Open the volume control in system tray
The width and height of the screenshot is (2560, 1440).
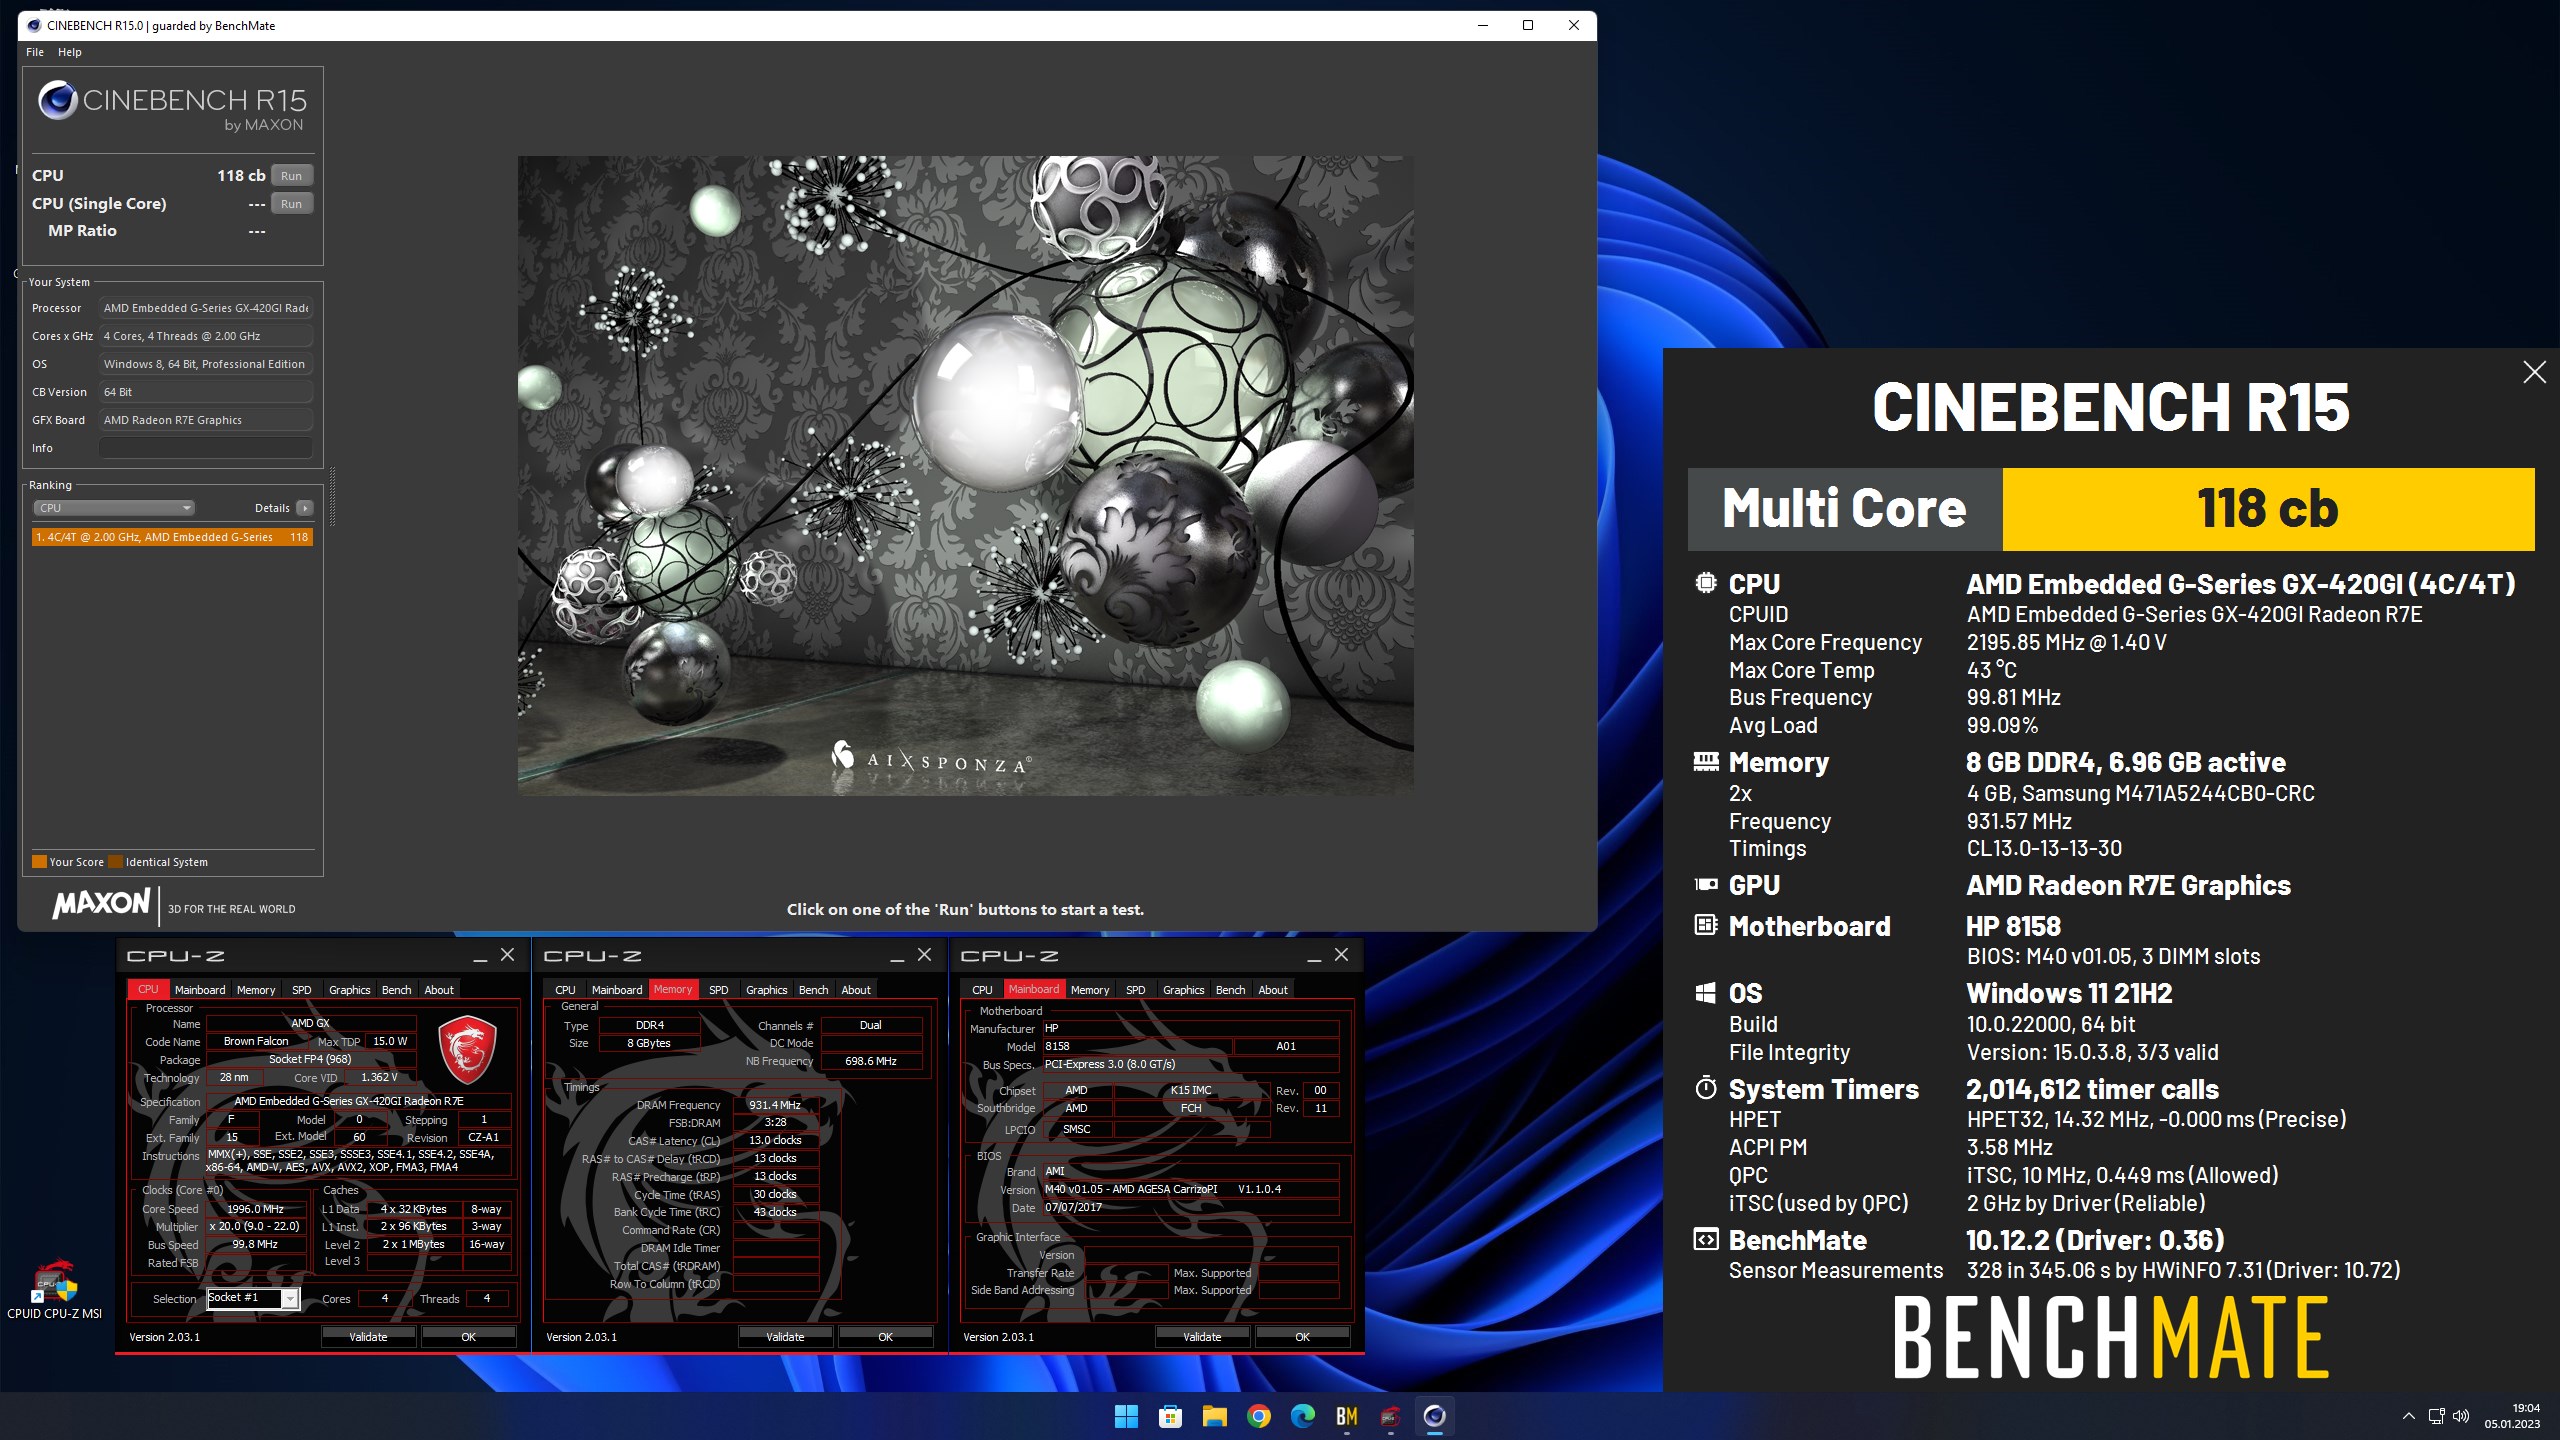pos(2461,1416)
